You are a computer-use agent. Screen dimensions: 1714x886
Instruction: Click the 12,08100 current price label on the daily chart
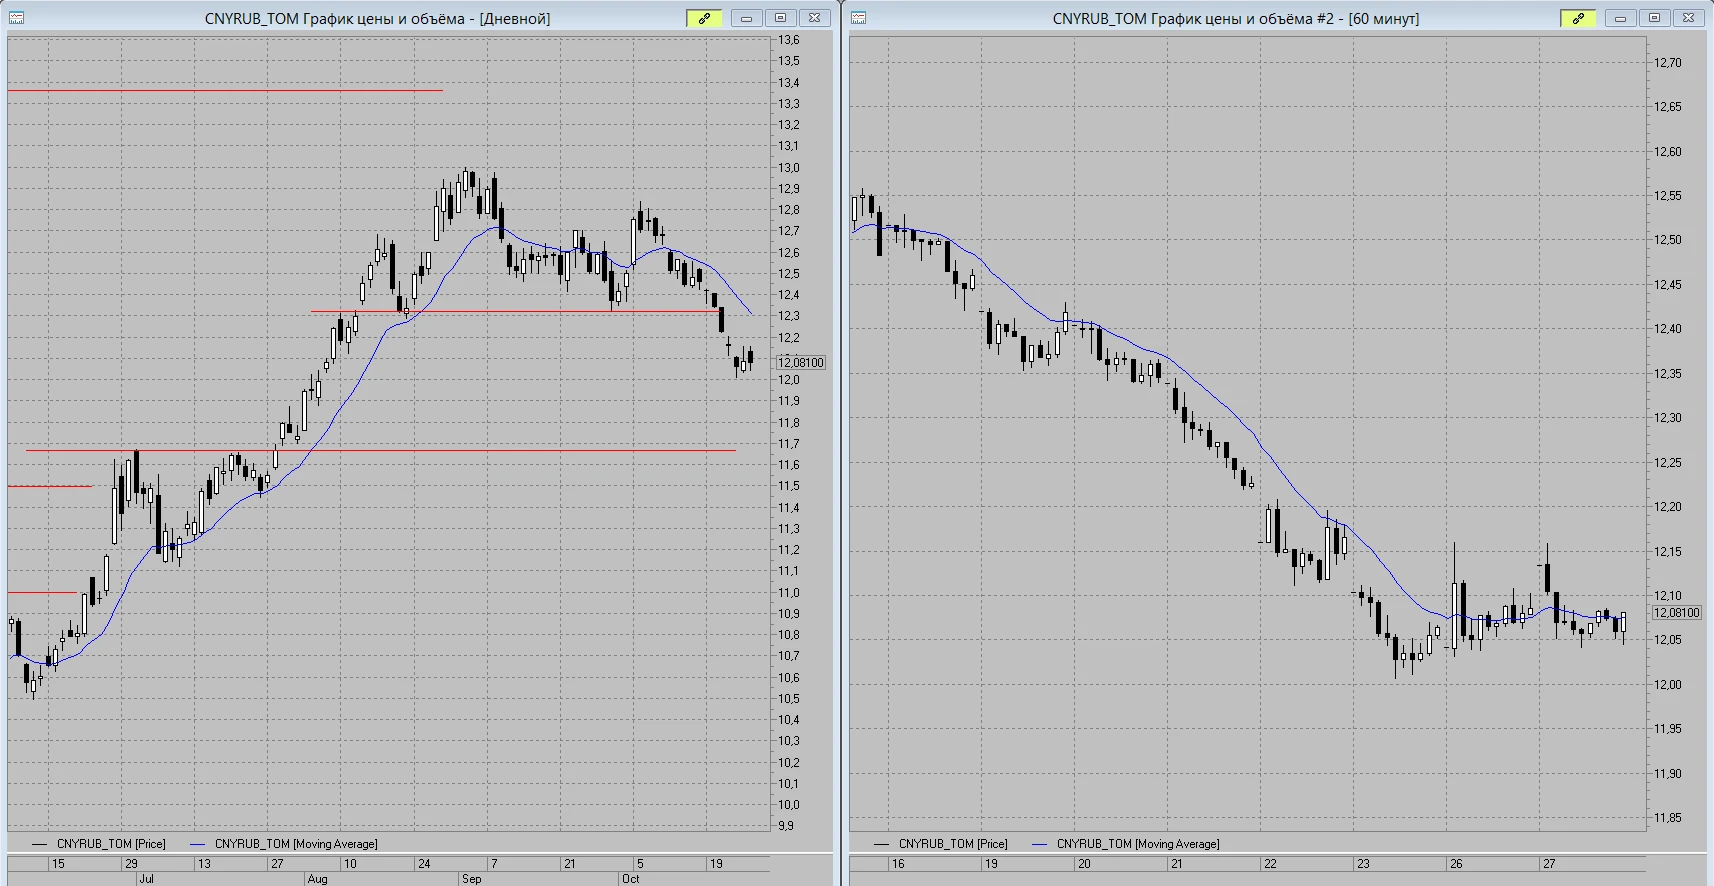[801, 362]
